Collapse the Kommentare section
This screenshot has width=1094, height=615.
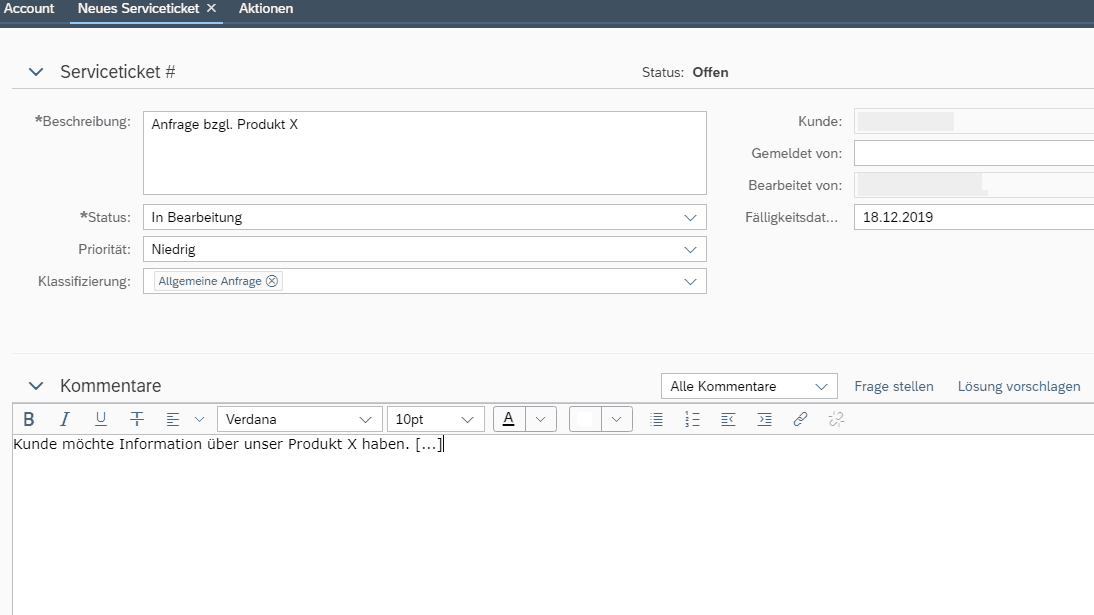point(36,386)
